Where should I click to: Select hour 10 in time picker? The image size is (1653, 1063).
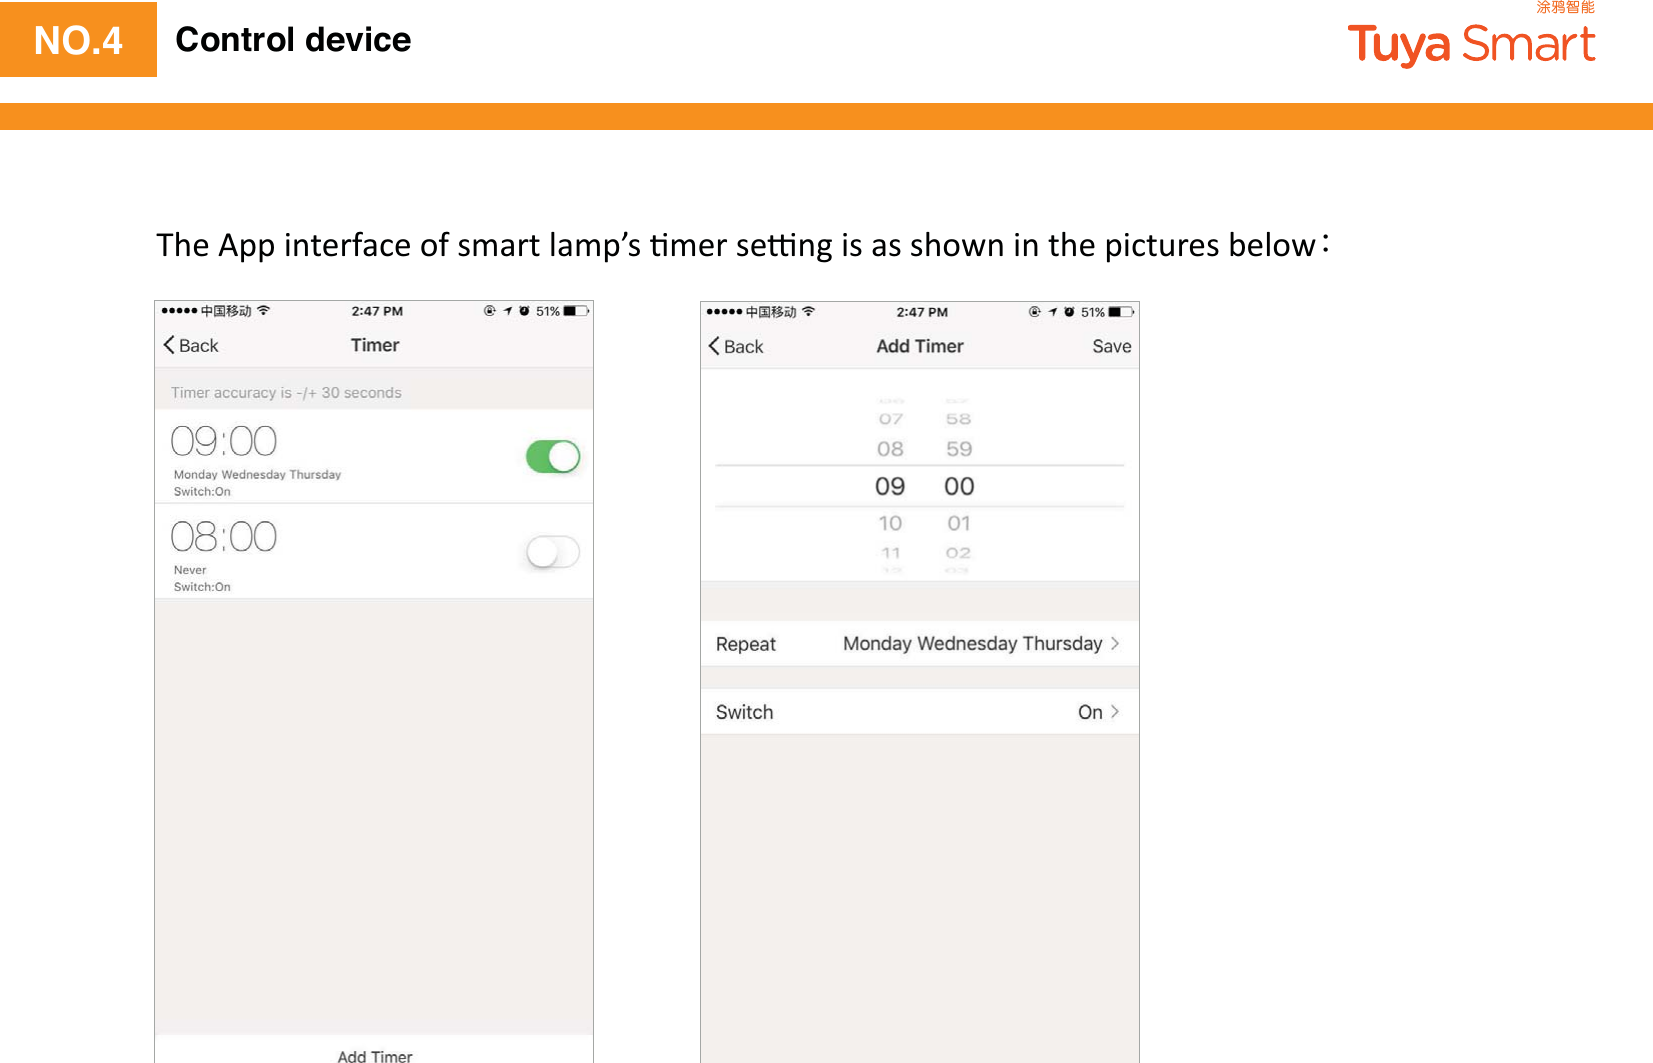[890, 523]
